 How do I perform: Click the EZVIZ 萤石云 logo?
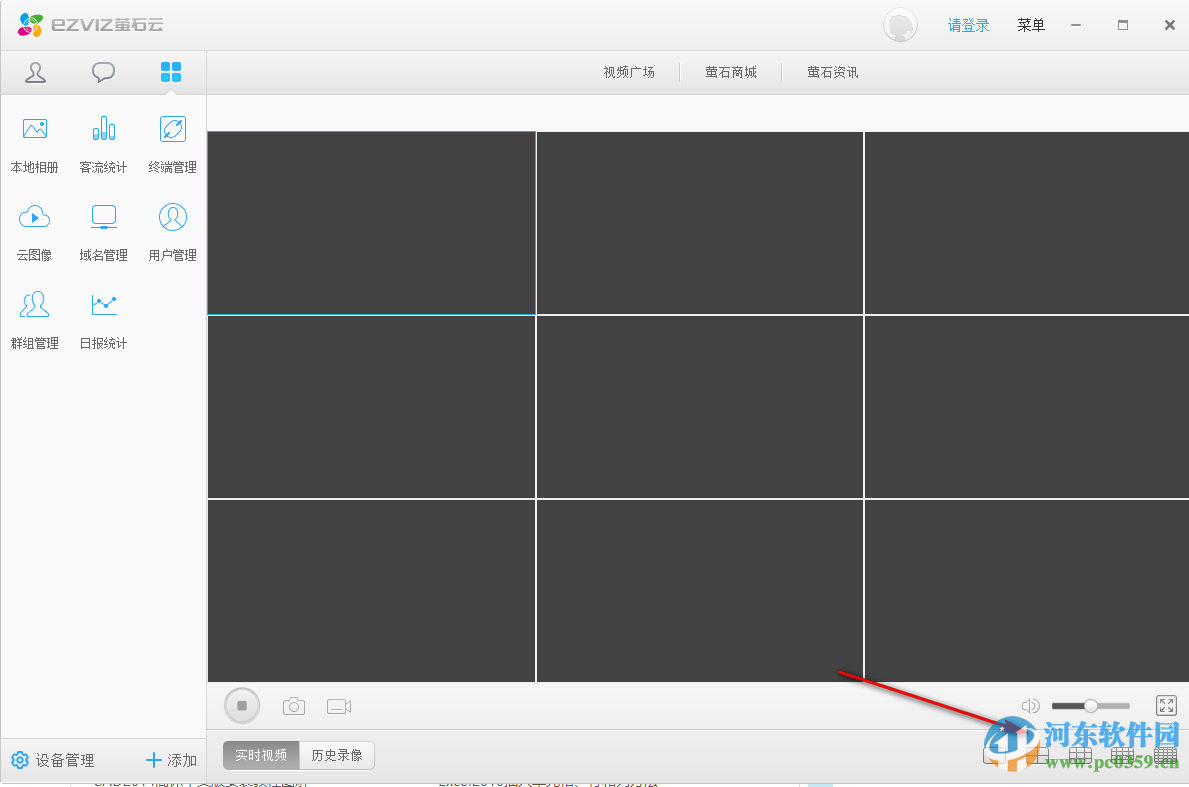[x=91, y=25]
